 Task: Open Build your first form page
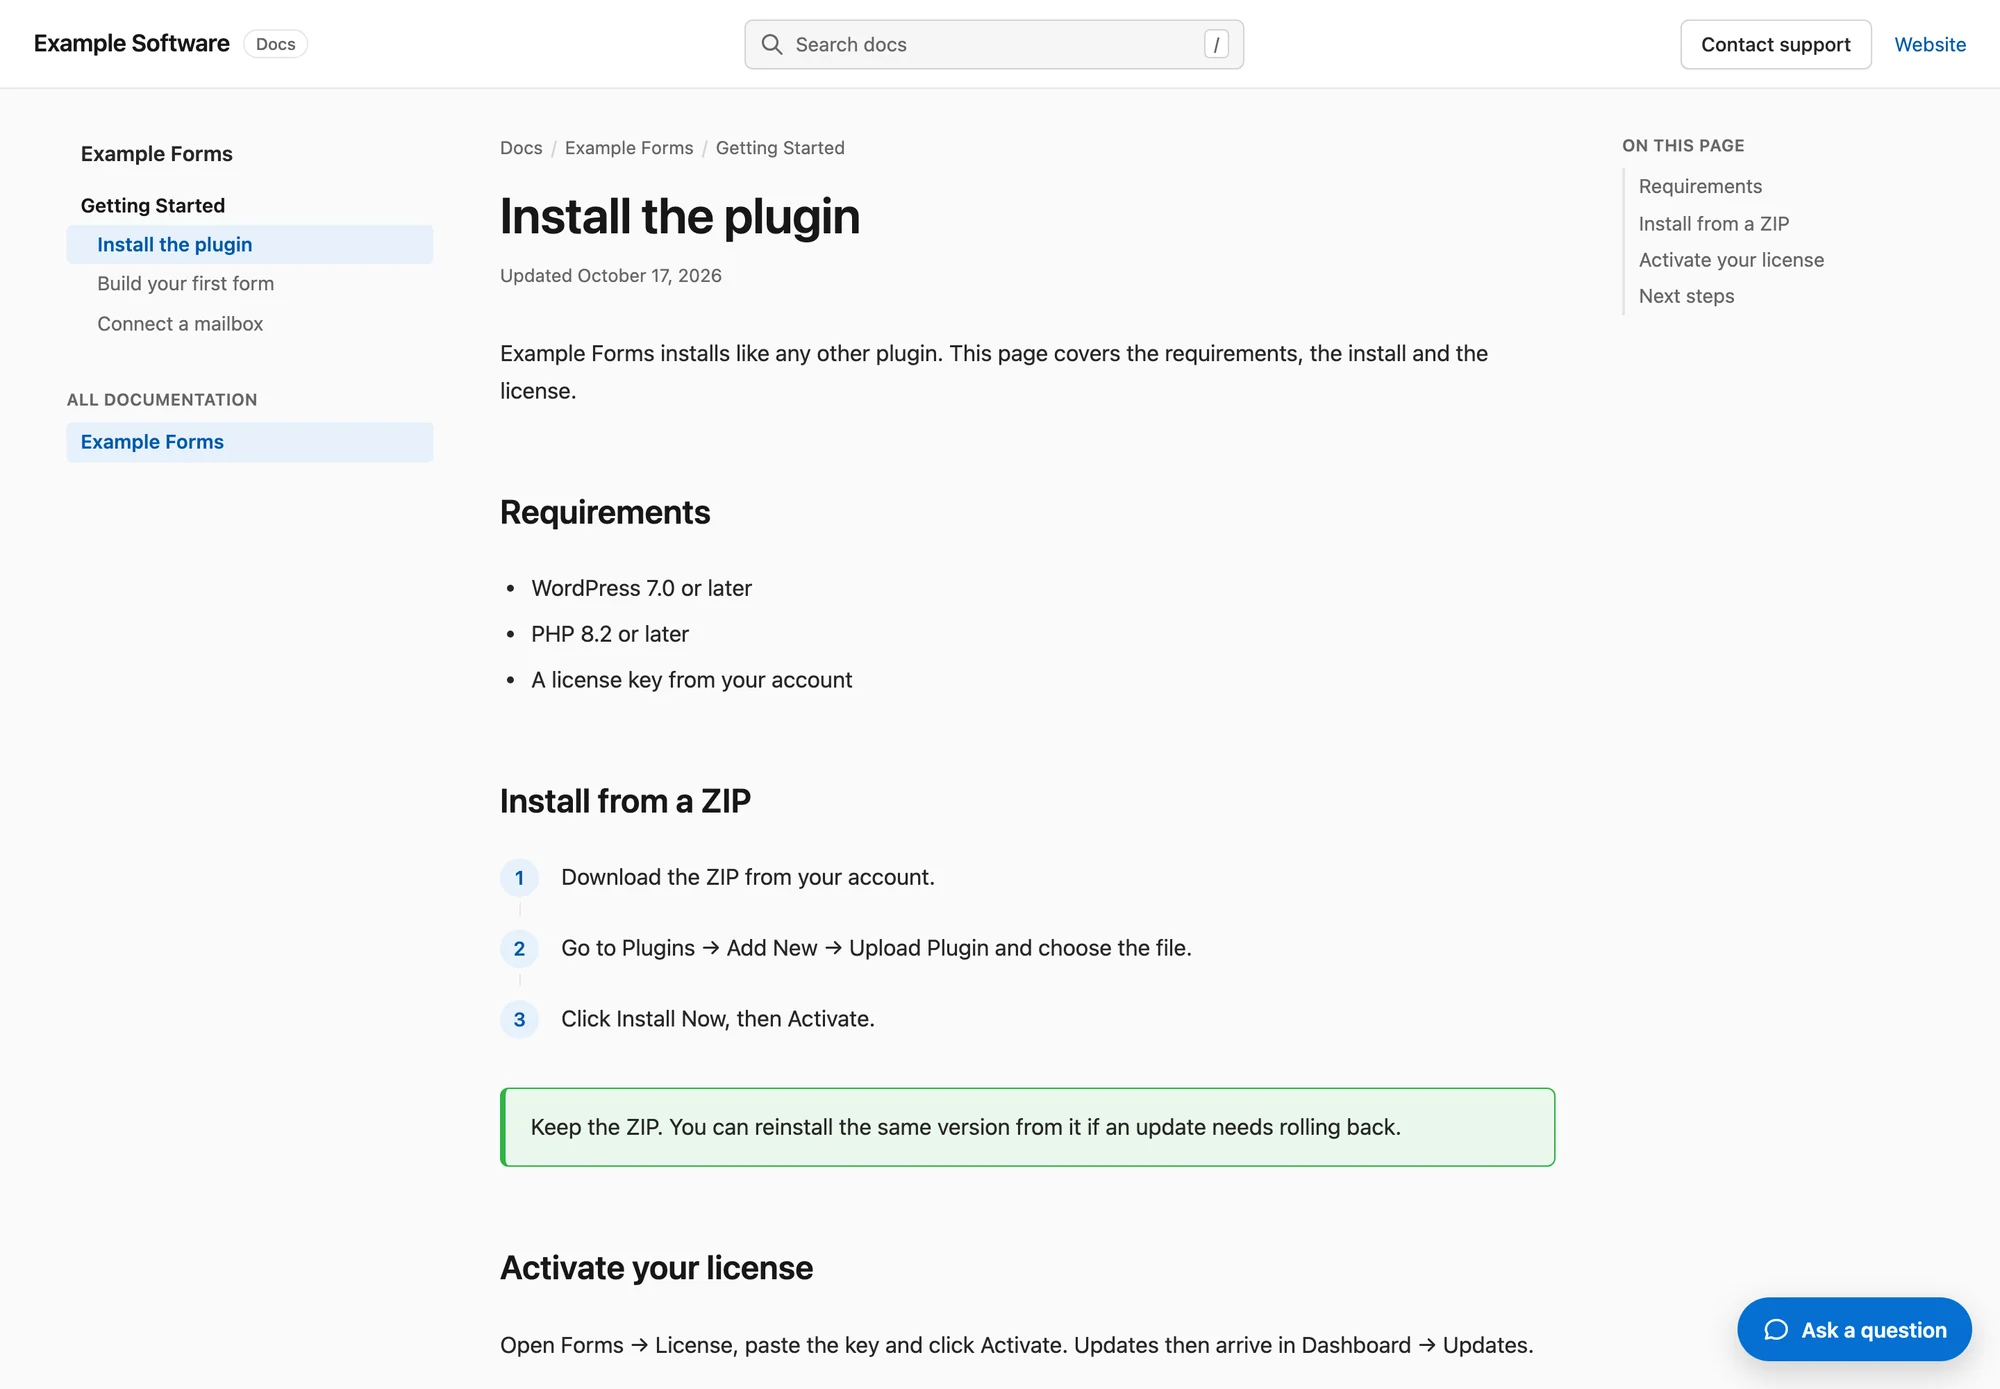pos(186,284)
